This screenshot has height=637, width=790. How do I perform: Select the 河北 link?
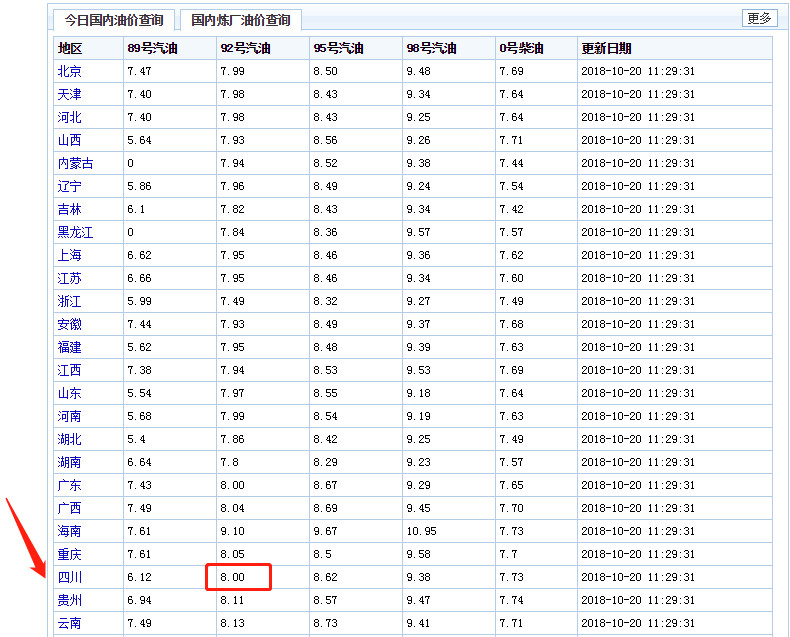click(x=70, y=117)
